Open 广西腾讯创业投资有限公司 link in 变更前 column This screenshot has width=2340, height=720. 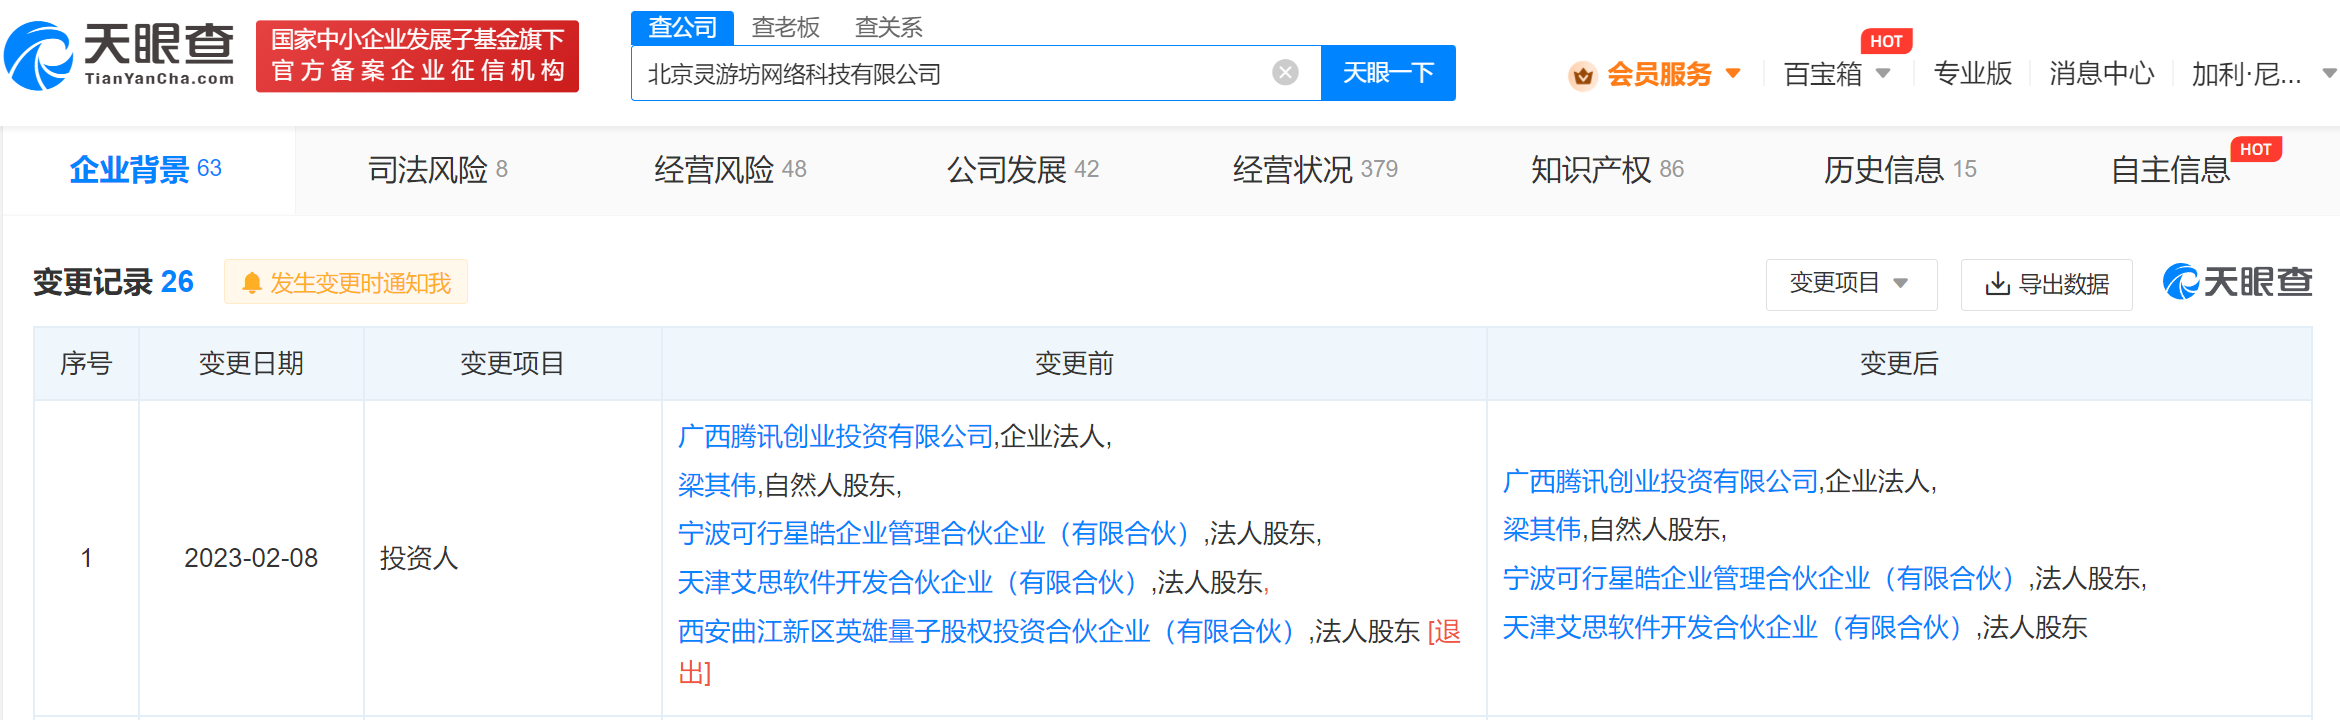point(835,436)
